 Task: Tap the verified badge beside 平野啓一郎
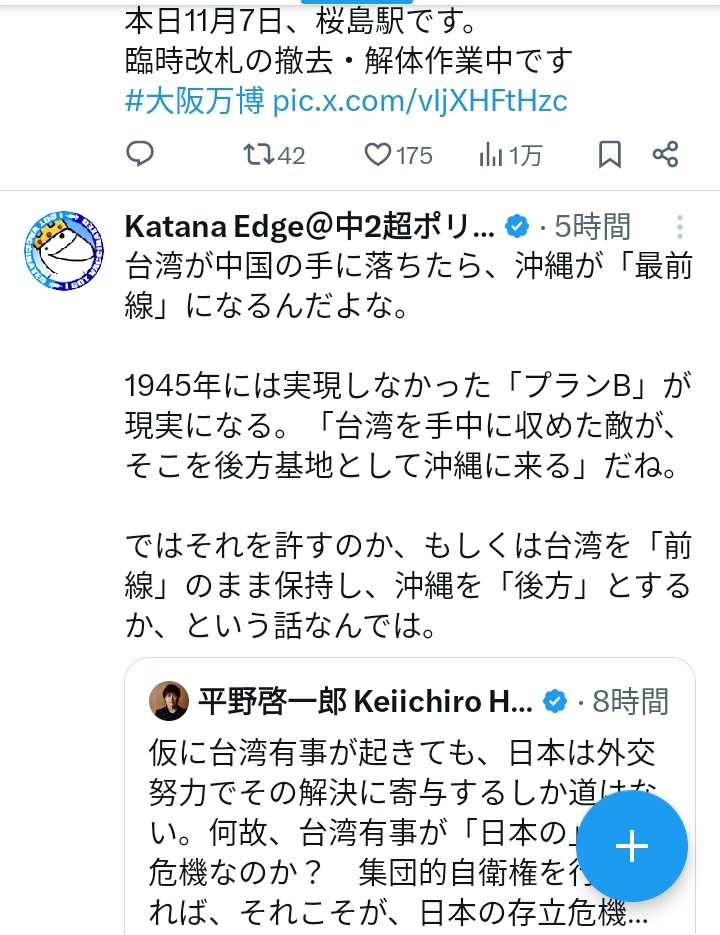[555, 702]
